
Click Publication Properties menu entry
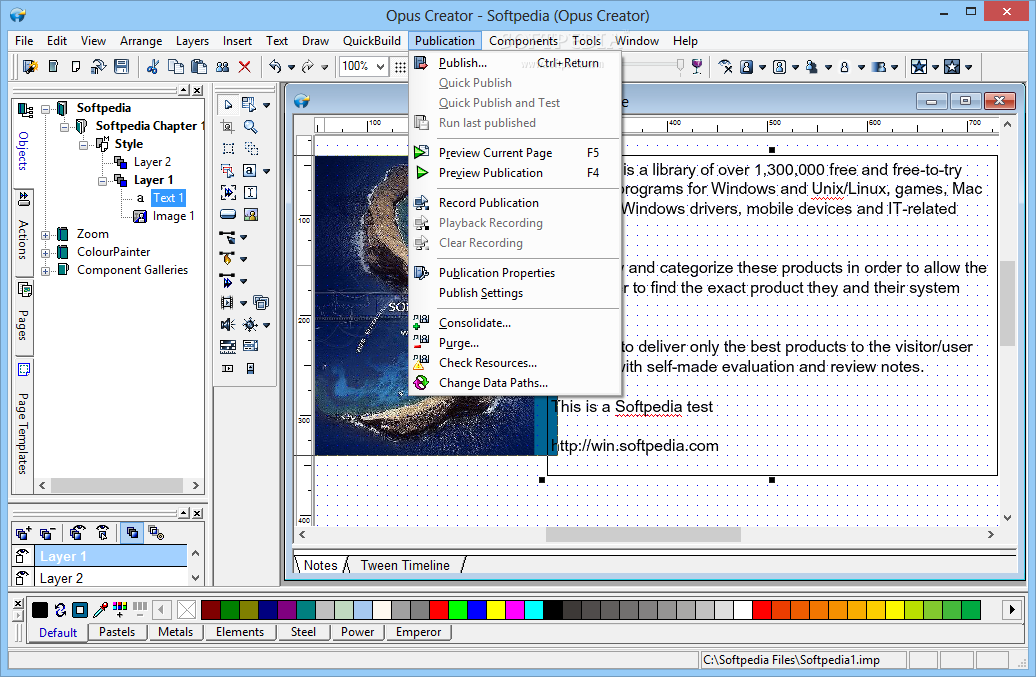496,273
